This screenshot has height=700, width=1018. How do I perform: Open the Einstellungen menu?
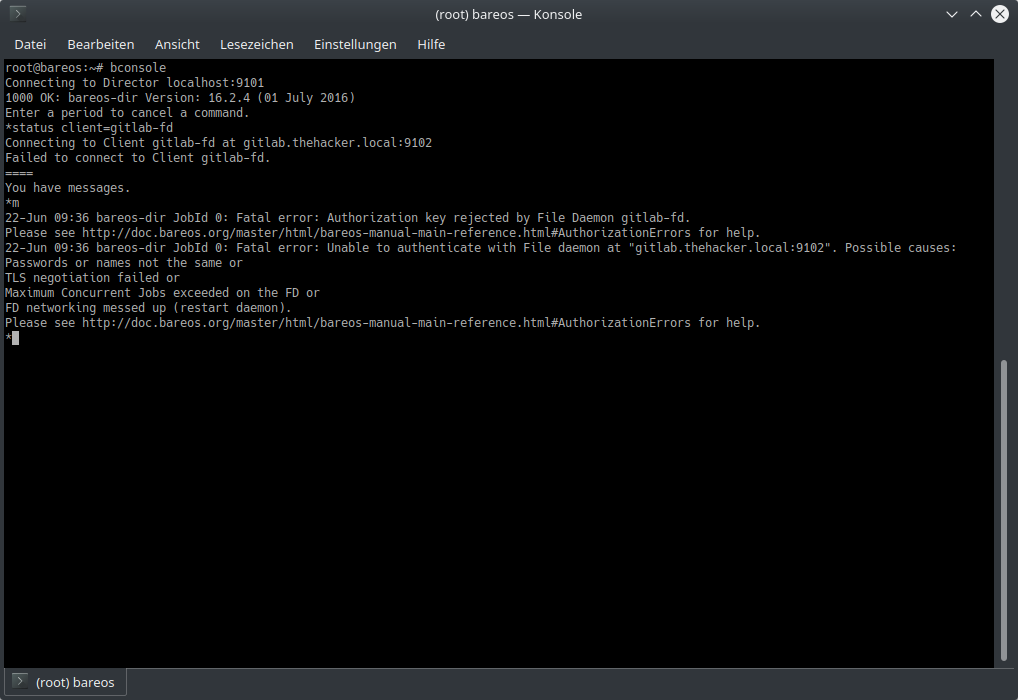tap(355, 44)
